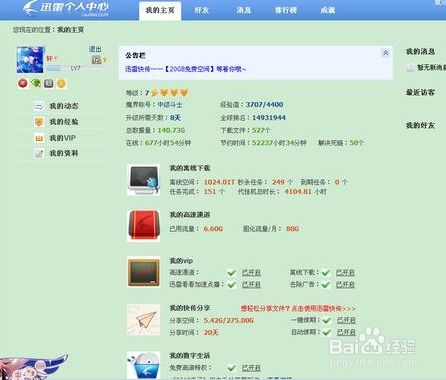Open the 迅雷快传 20GB free space announcement

click(186, 69)
